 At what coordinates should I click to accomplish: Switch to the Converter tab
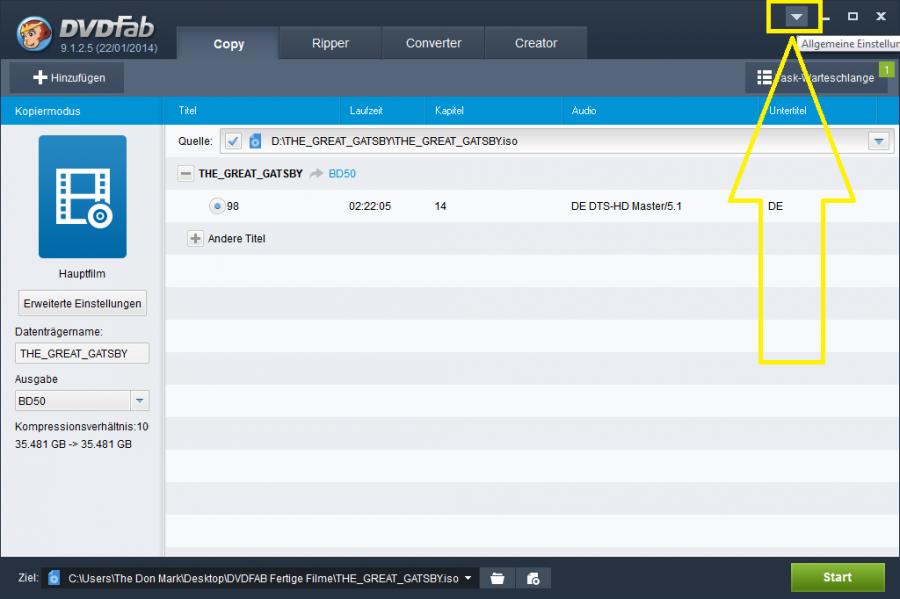point(433,43)
